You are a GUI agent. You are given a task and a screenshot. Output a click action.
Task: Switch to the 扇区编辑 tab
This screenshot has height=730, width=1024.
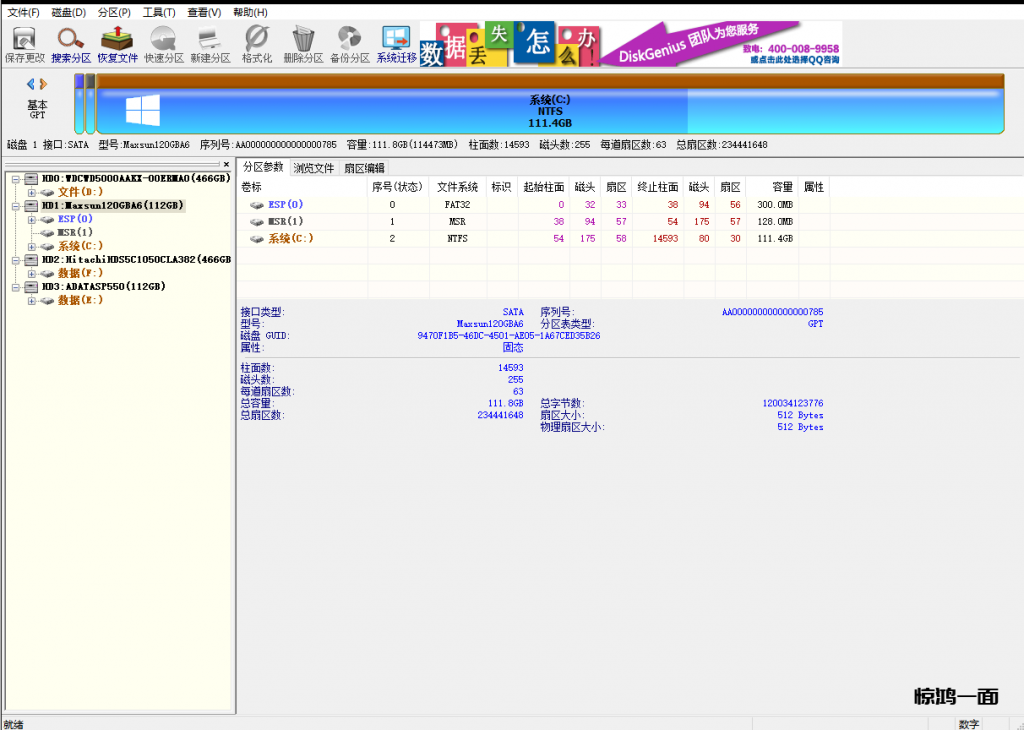click(x=364, y=168)
